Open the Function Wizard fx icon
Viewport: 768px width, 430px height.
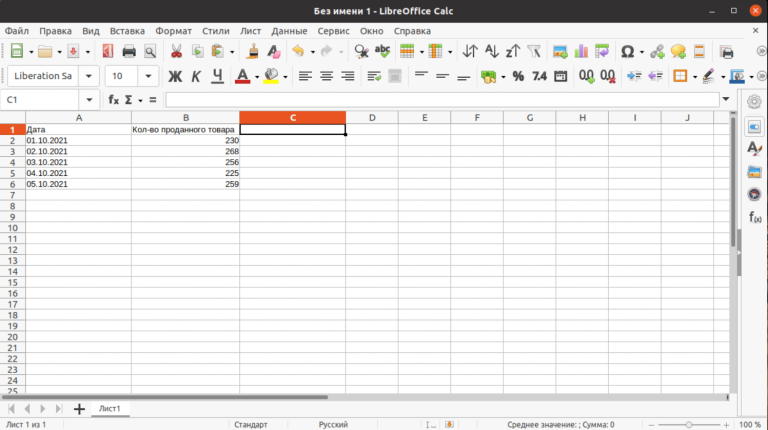114,99
